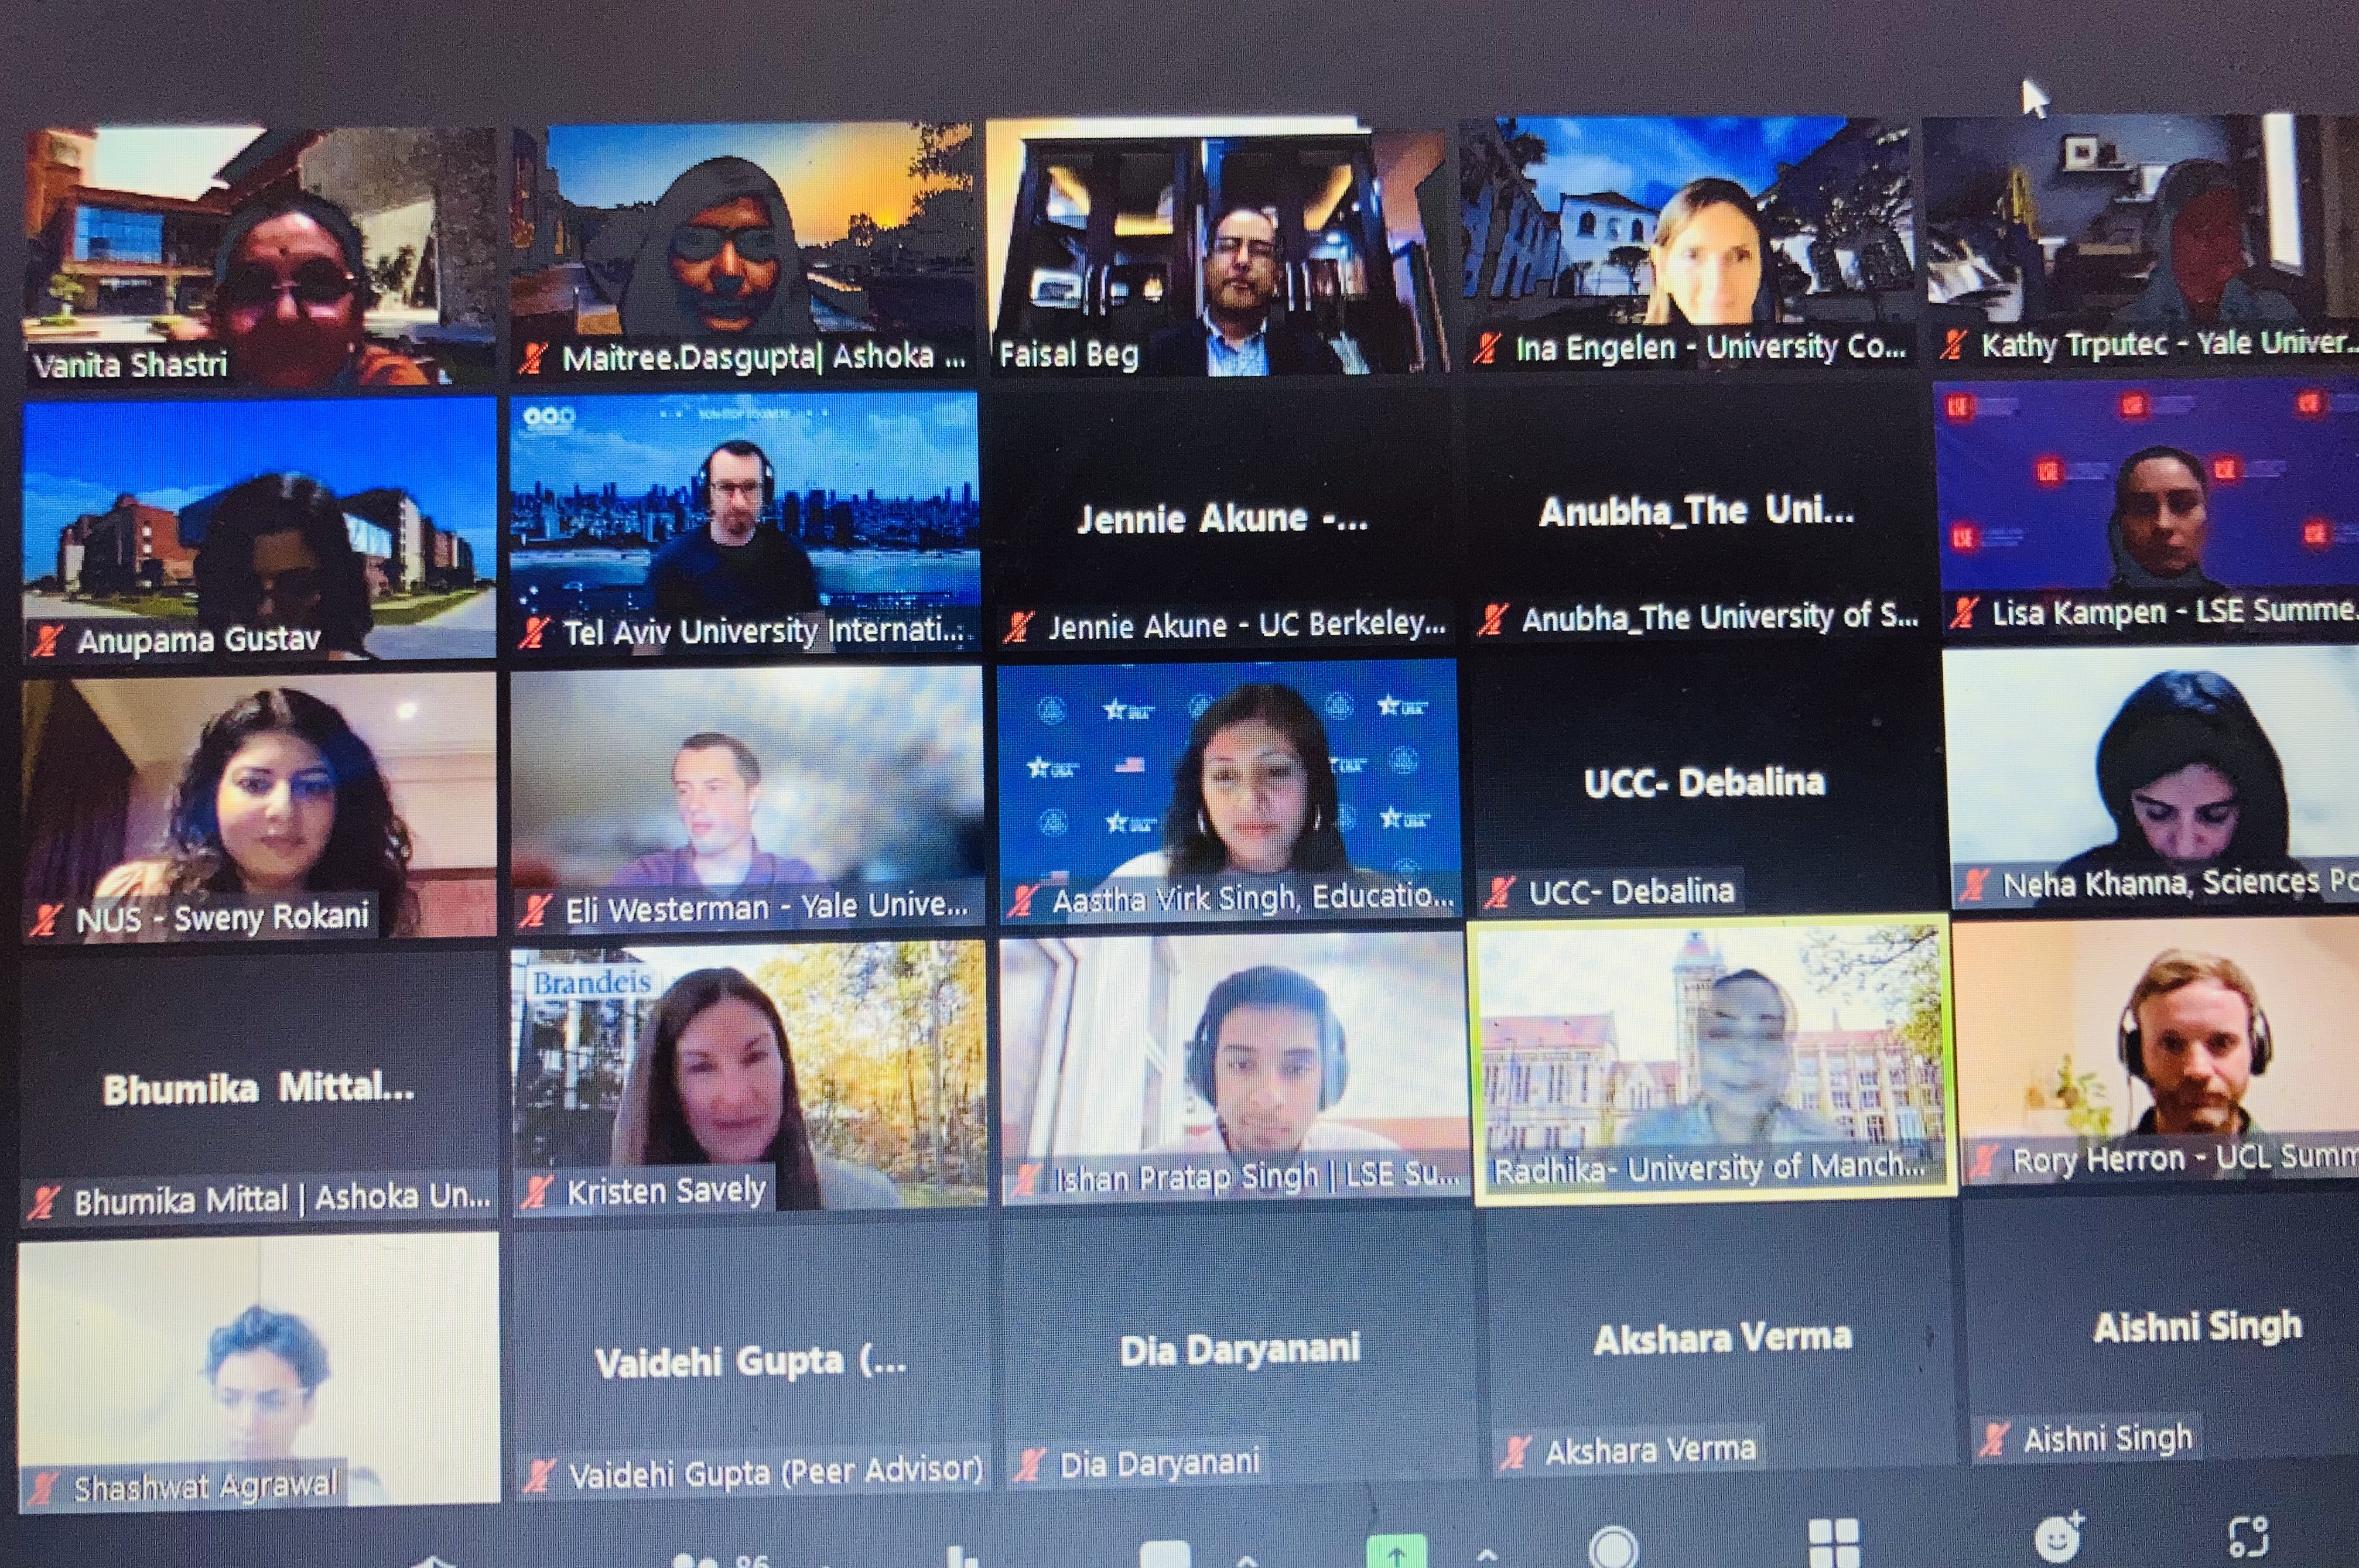Click the muted mic icon beside Ishan Pratap Singh
The image size is (2359, 1568).
[x=1025, y=1180]
